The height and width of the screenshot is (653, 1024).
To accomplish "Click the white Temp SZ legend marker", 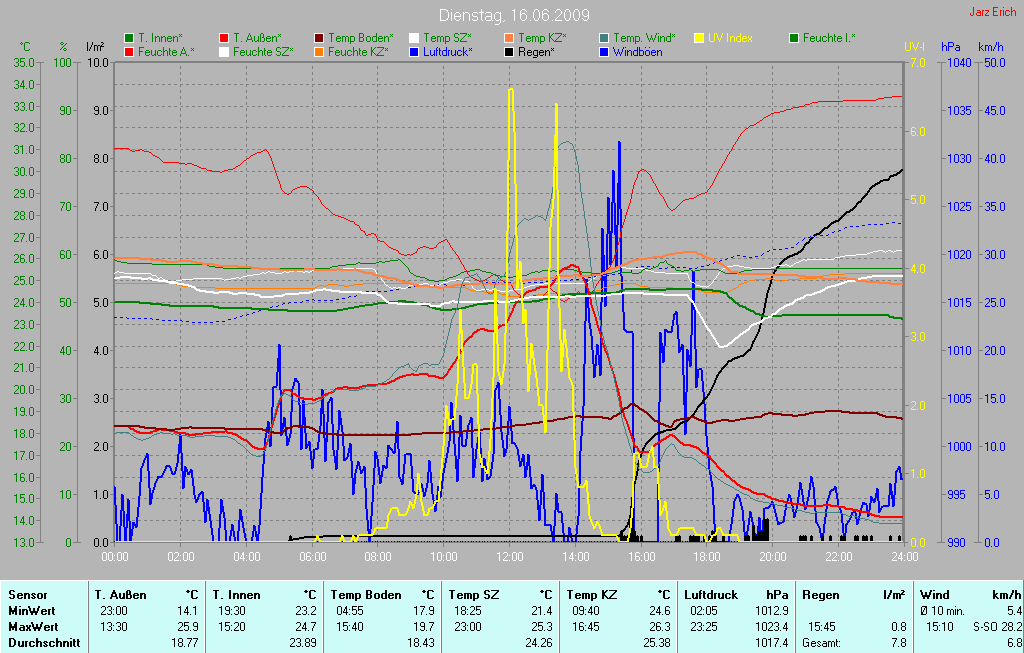I will pyautogui.click(x=414, y=38).
